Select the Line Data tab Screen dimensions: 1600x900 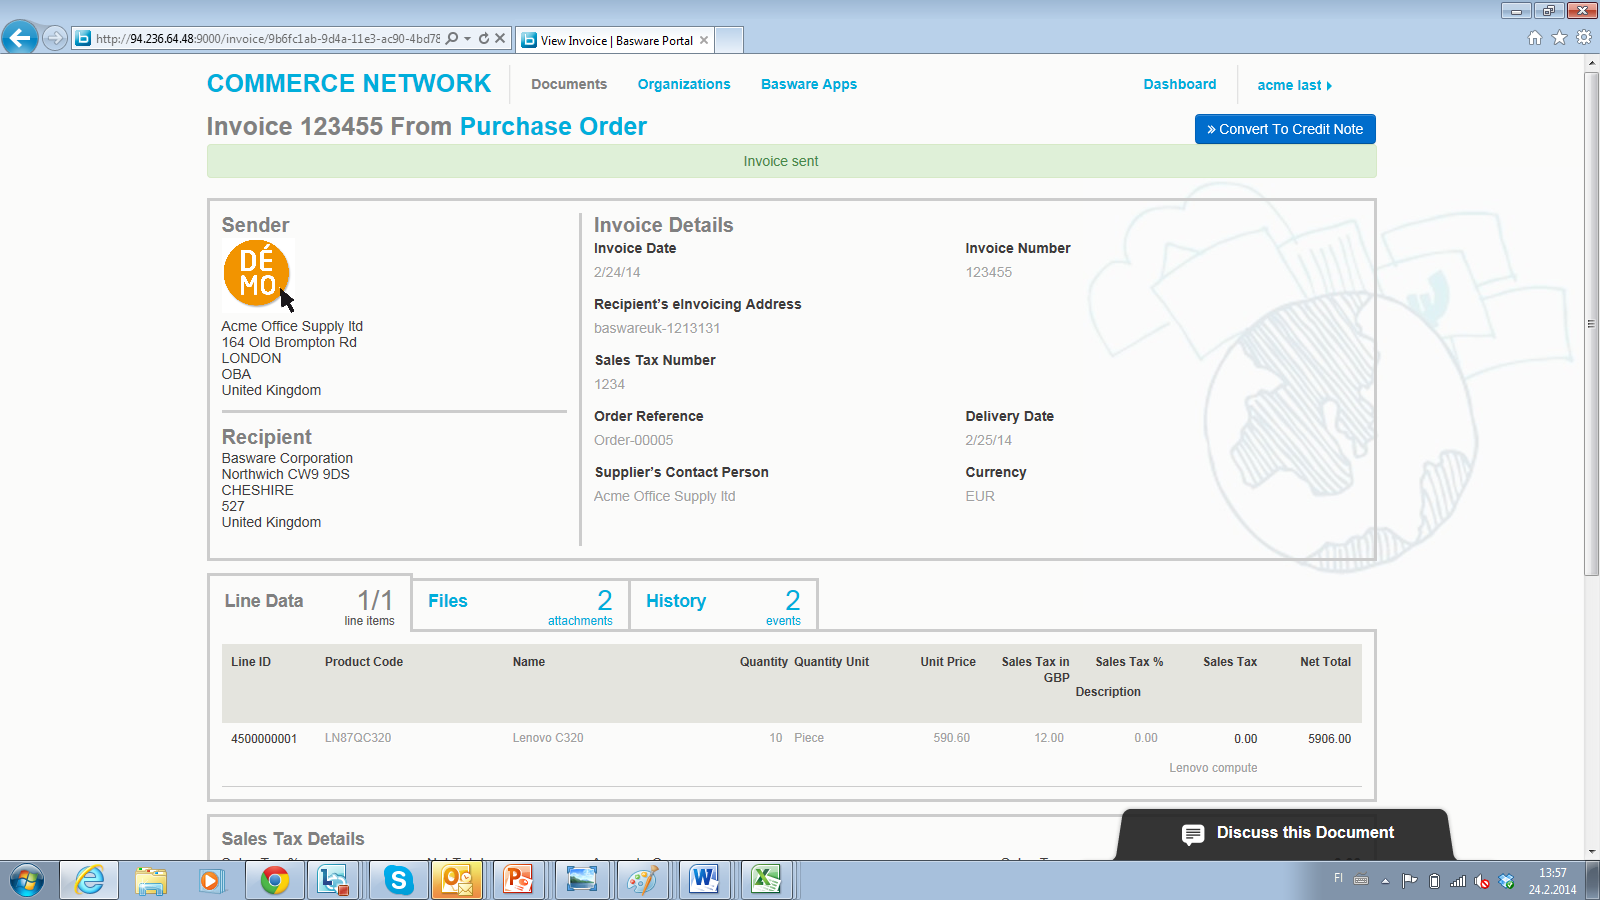click(310, 603)
